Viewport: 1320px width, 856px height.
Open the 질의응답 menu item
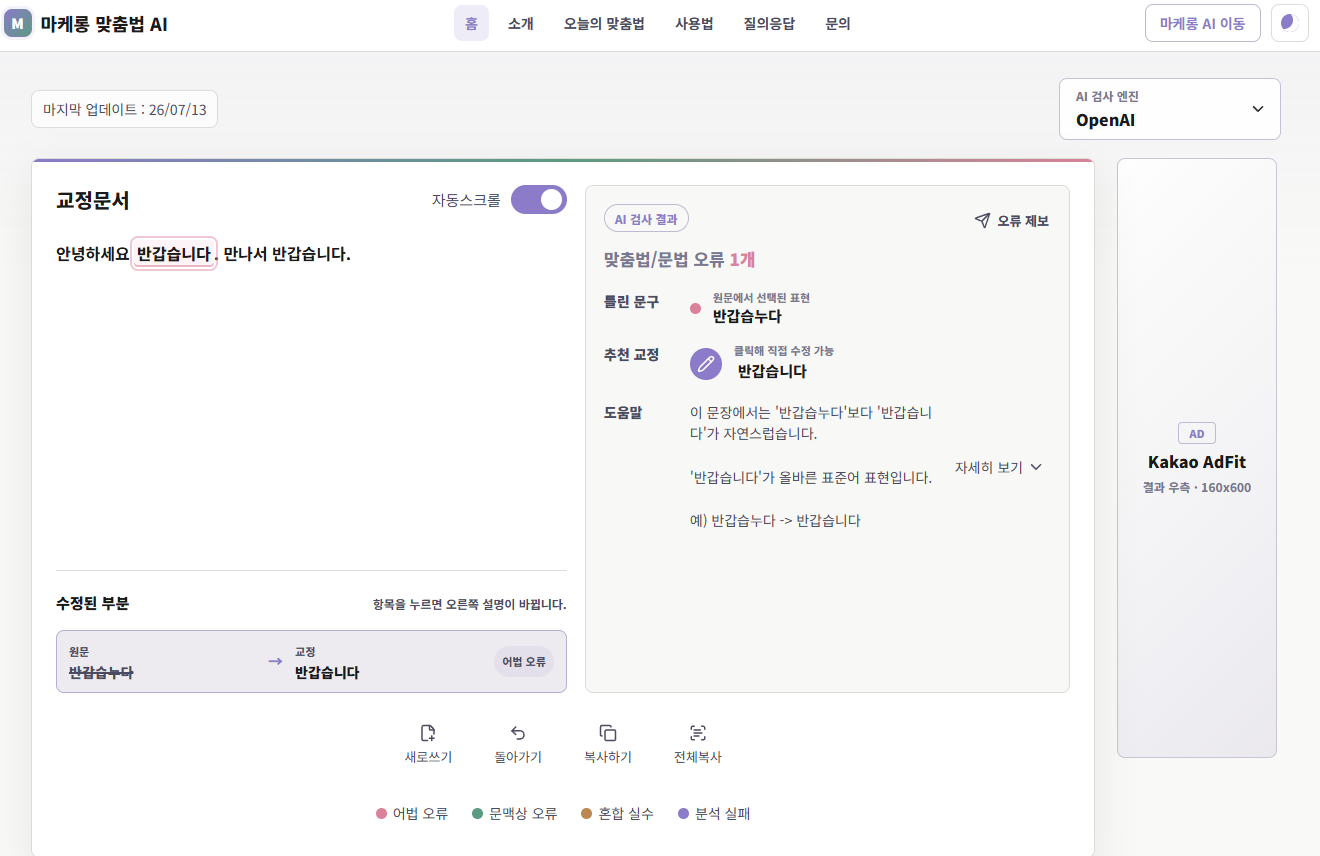(769, 23)
